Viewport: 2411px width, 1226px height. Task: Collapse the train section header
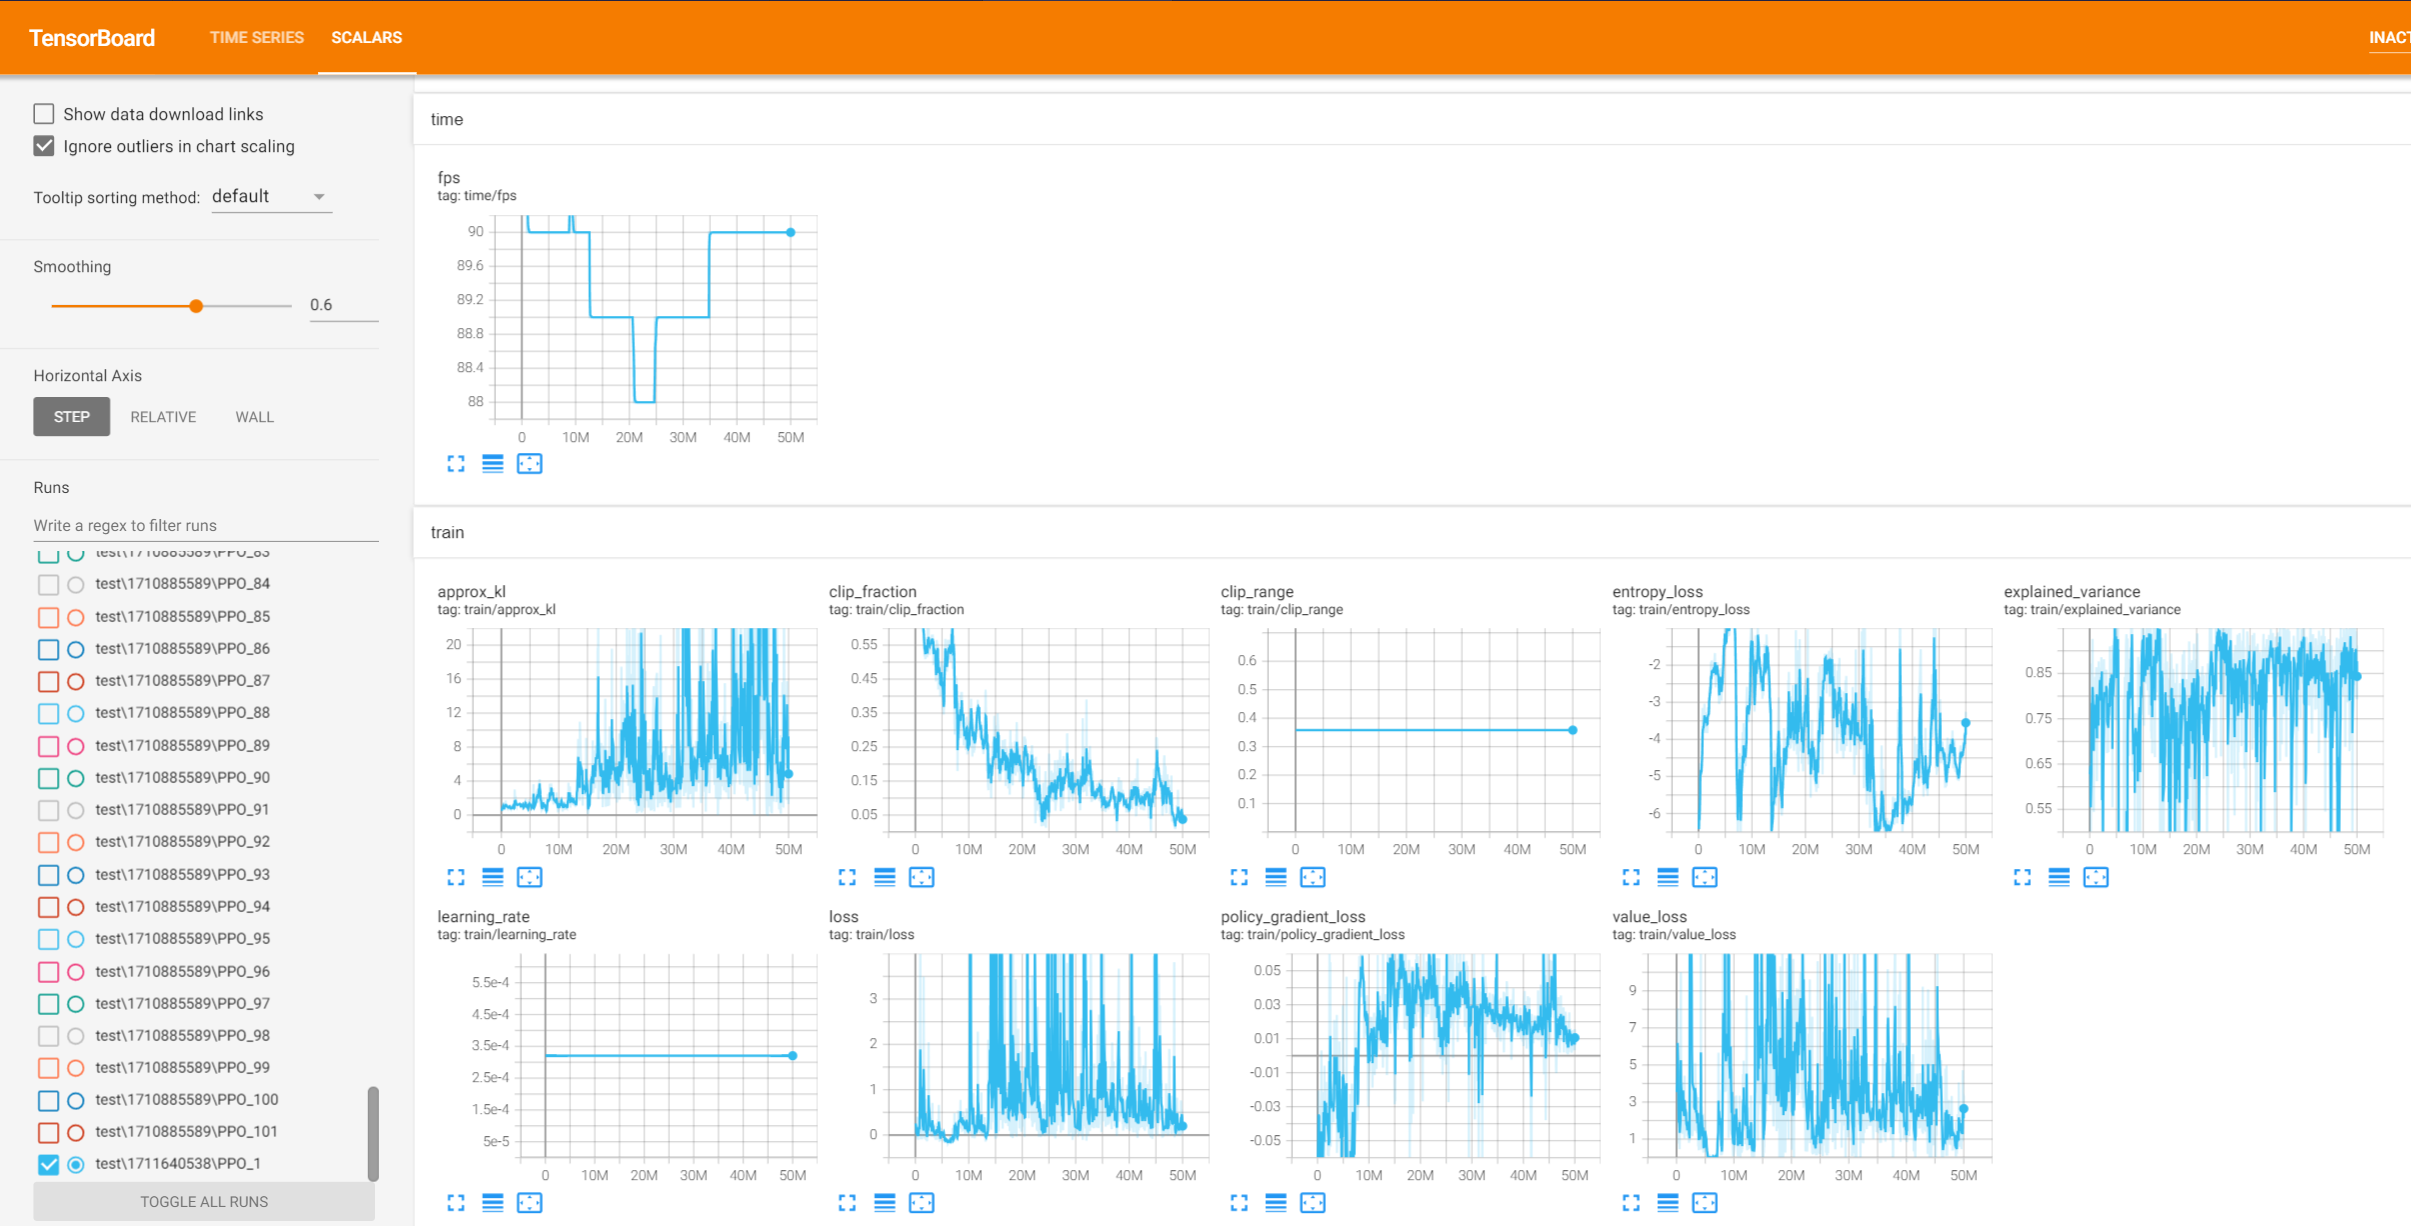[x=447, y=533]
